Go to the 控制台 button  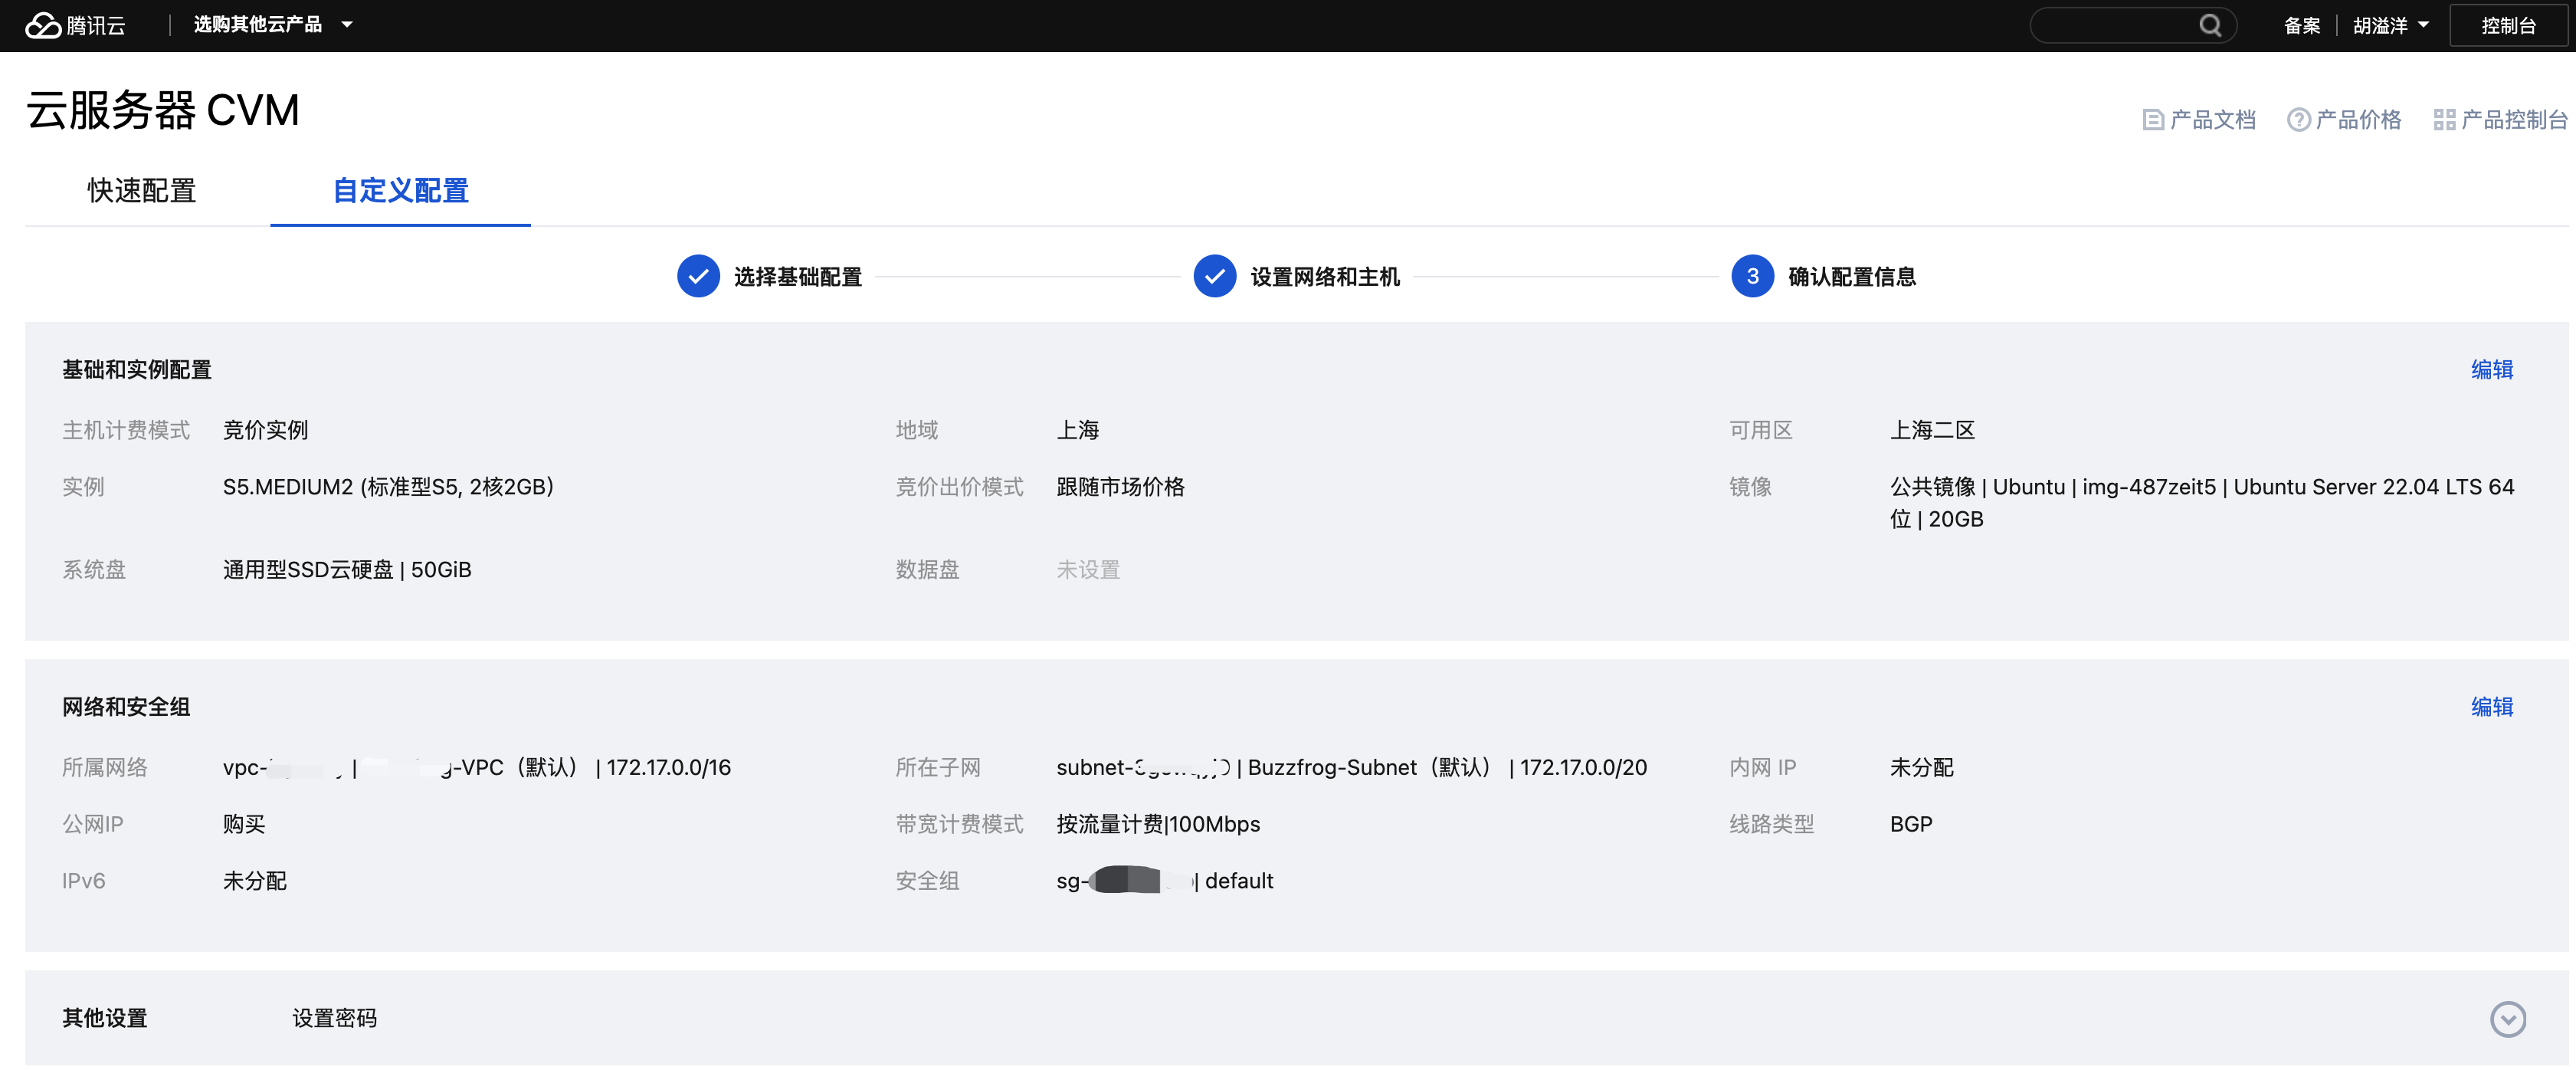point(2508,25)
